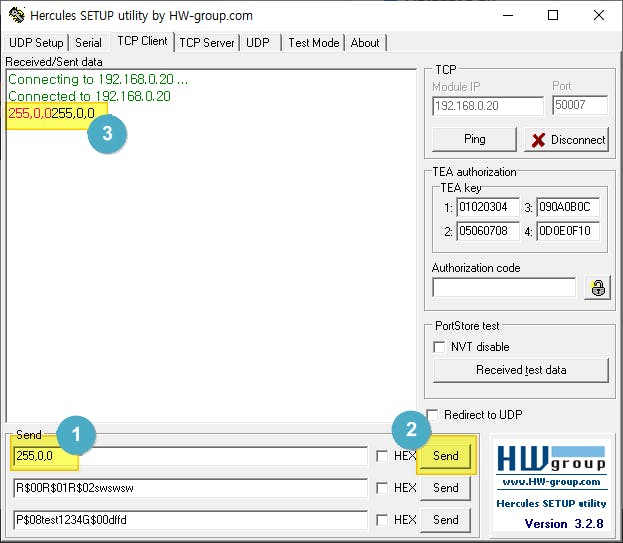Enable HEX for the R$00R$01R$02swswsw line

coord(382,488)
